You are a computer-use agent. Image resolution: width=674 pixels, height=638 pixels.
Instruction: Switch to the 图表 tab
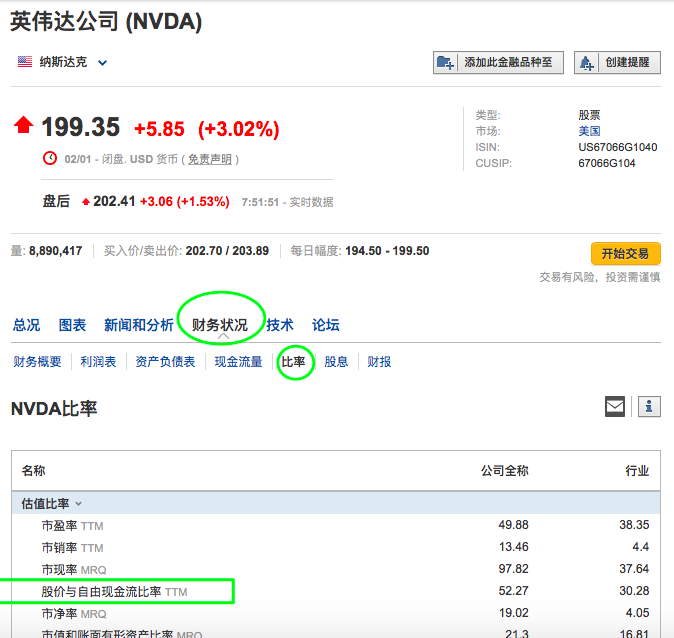click(72, 325)
